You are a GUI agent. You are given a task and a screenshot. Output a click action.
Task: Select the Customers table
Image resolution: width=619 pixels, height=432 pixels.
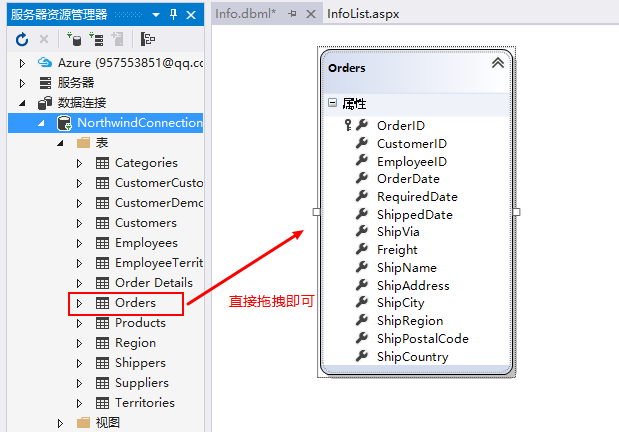click(x=146, y=223)
